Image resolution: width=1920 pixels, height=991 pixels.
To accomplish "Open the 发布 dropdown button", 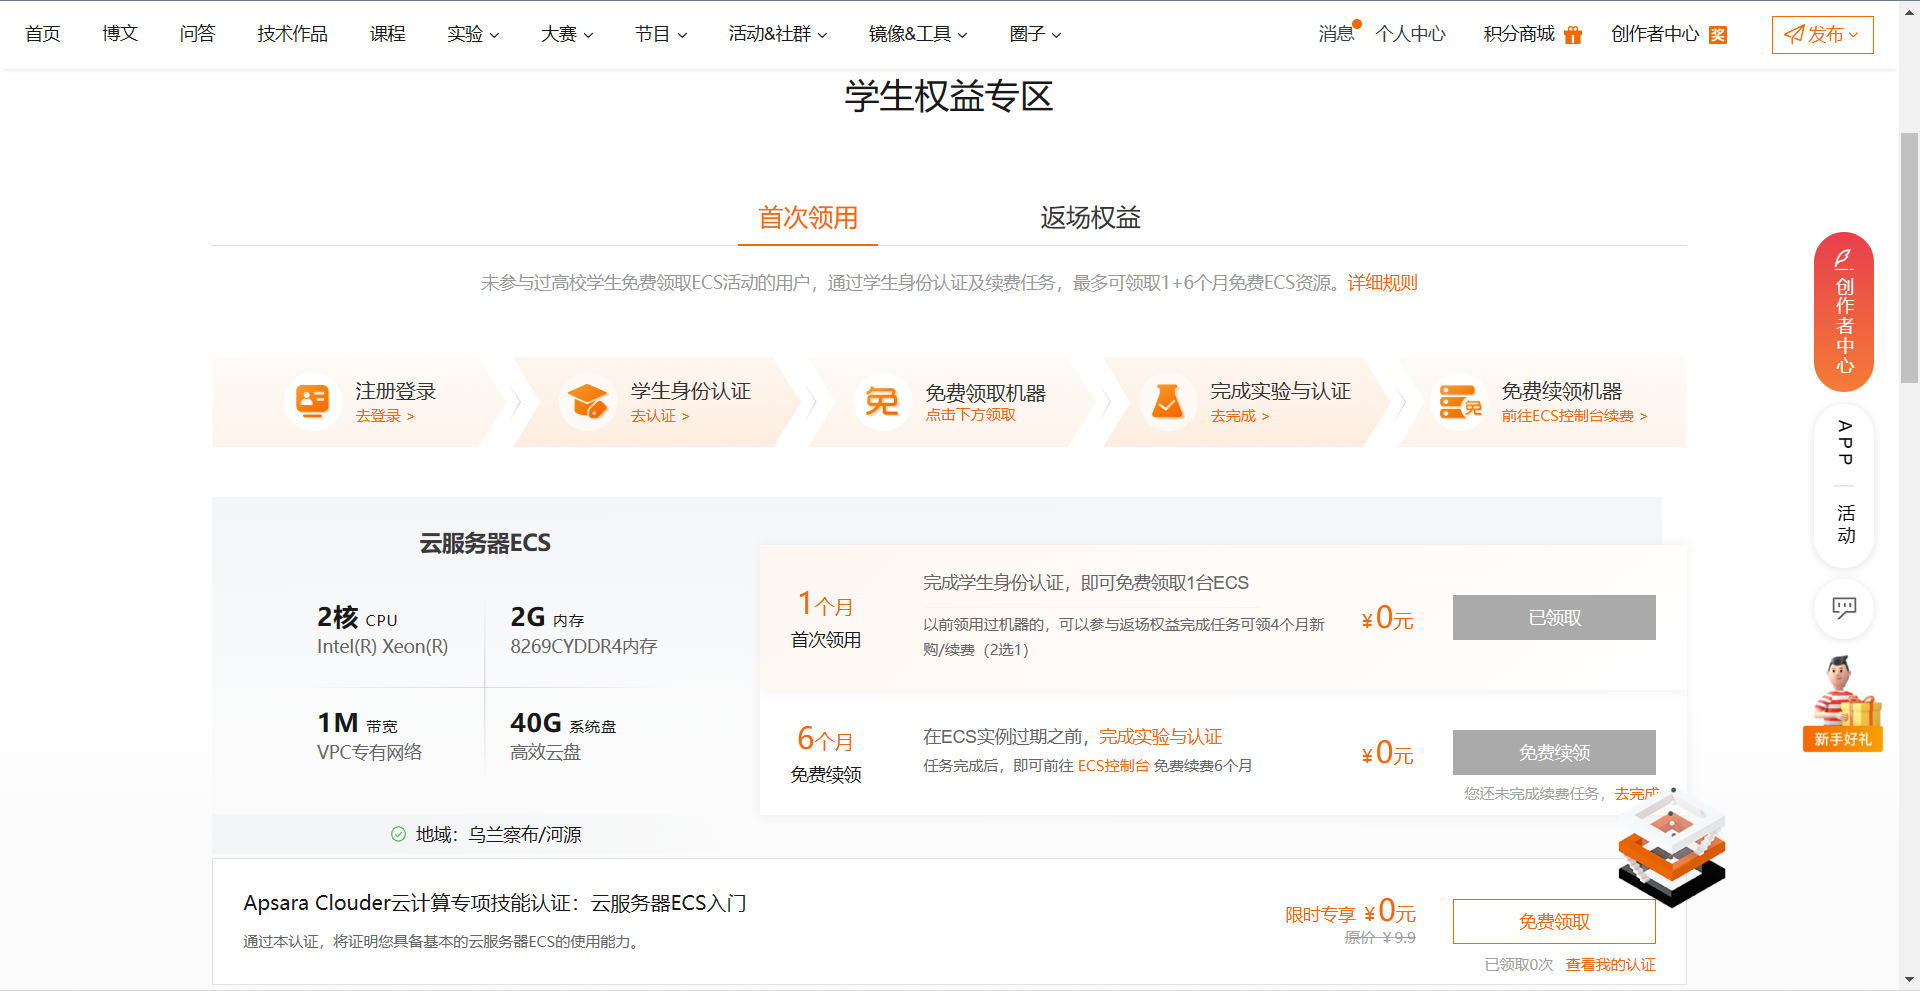I will (x=1822, y=35).
